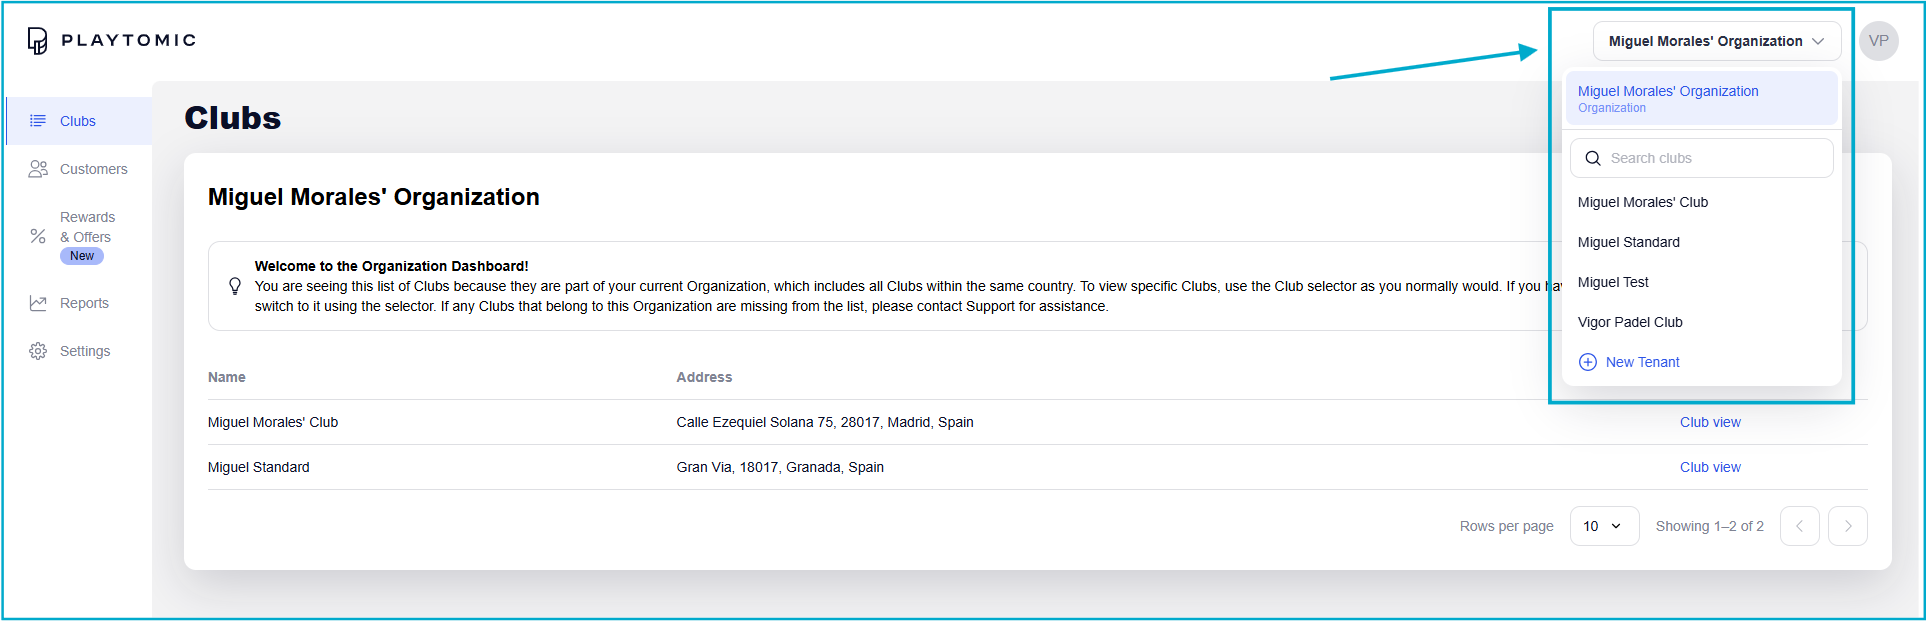Open Reports in the sidebar menu
This screenshot has height=621, width=1926.
click(x=79, y=303)
